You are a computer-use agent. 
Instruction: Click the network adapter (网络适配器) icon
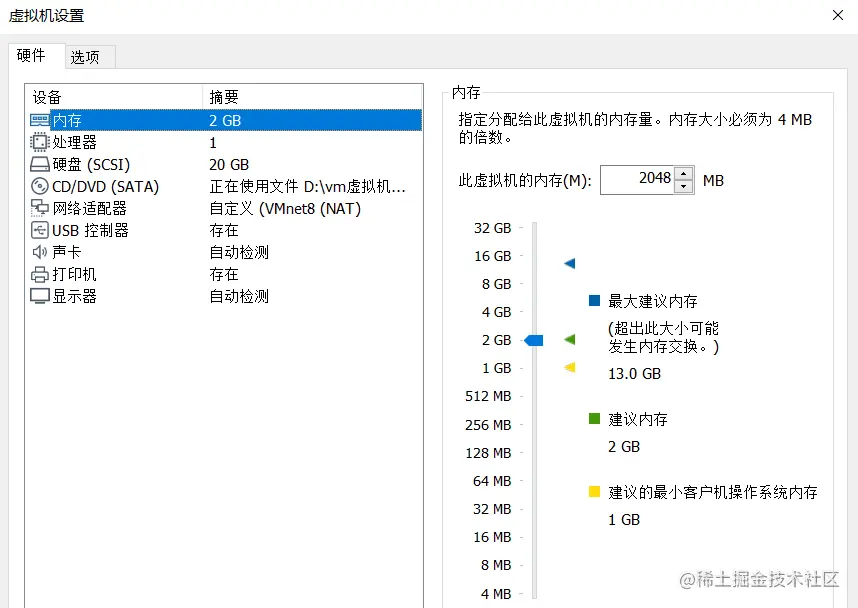tap(39, 208)
